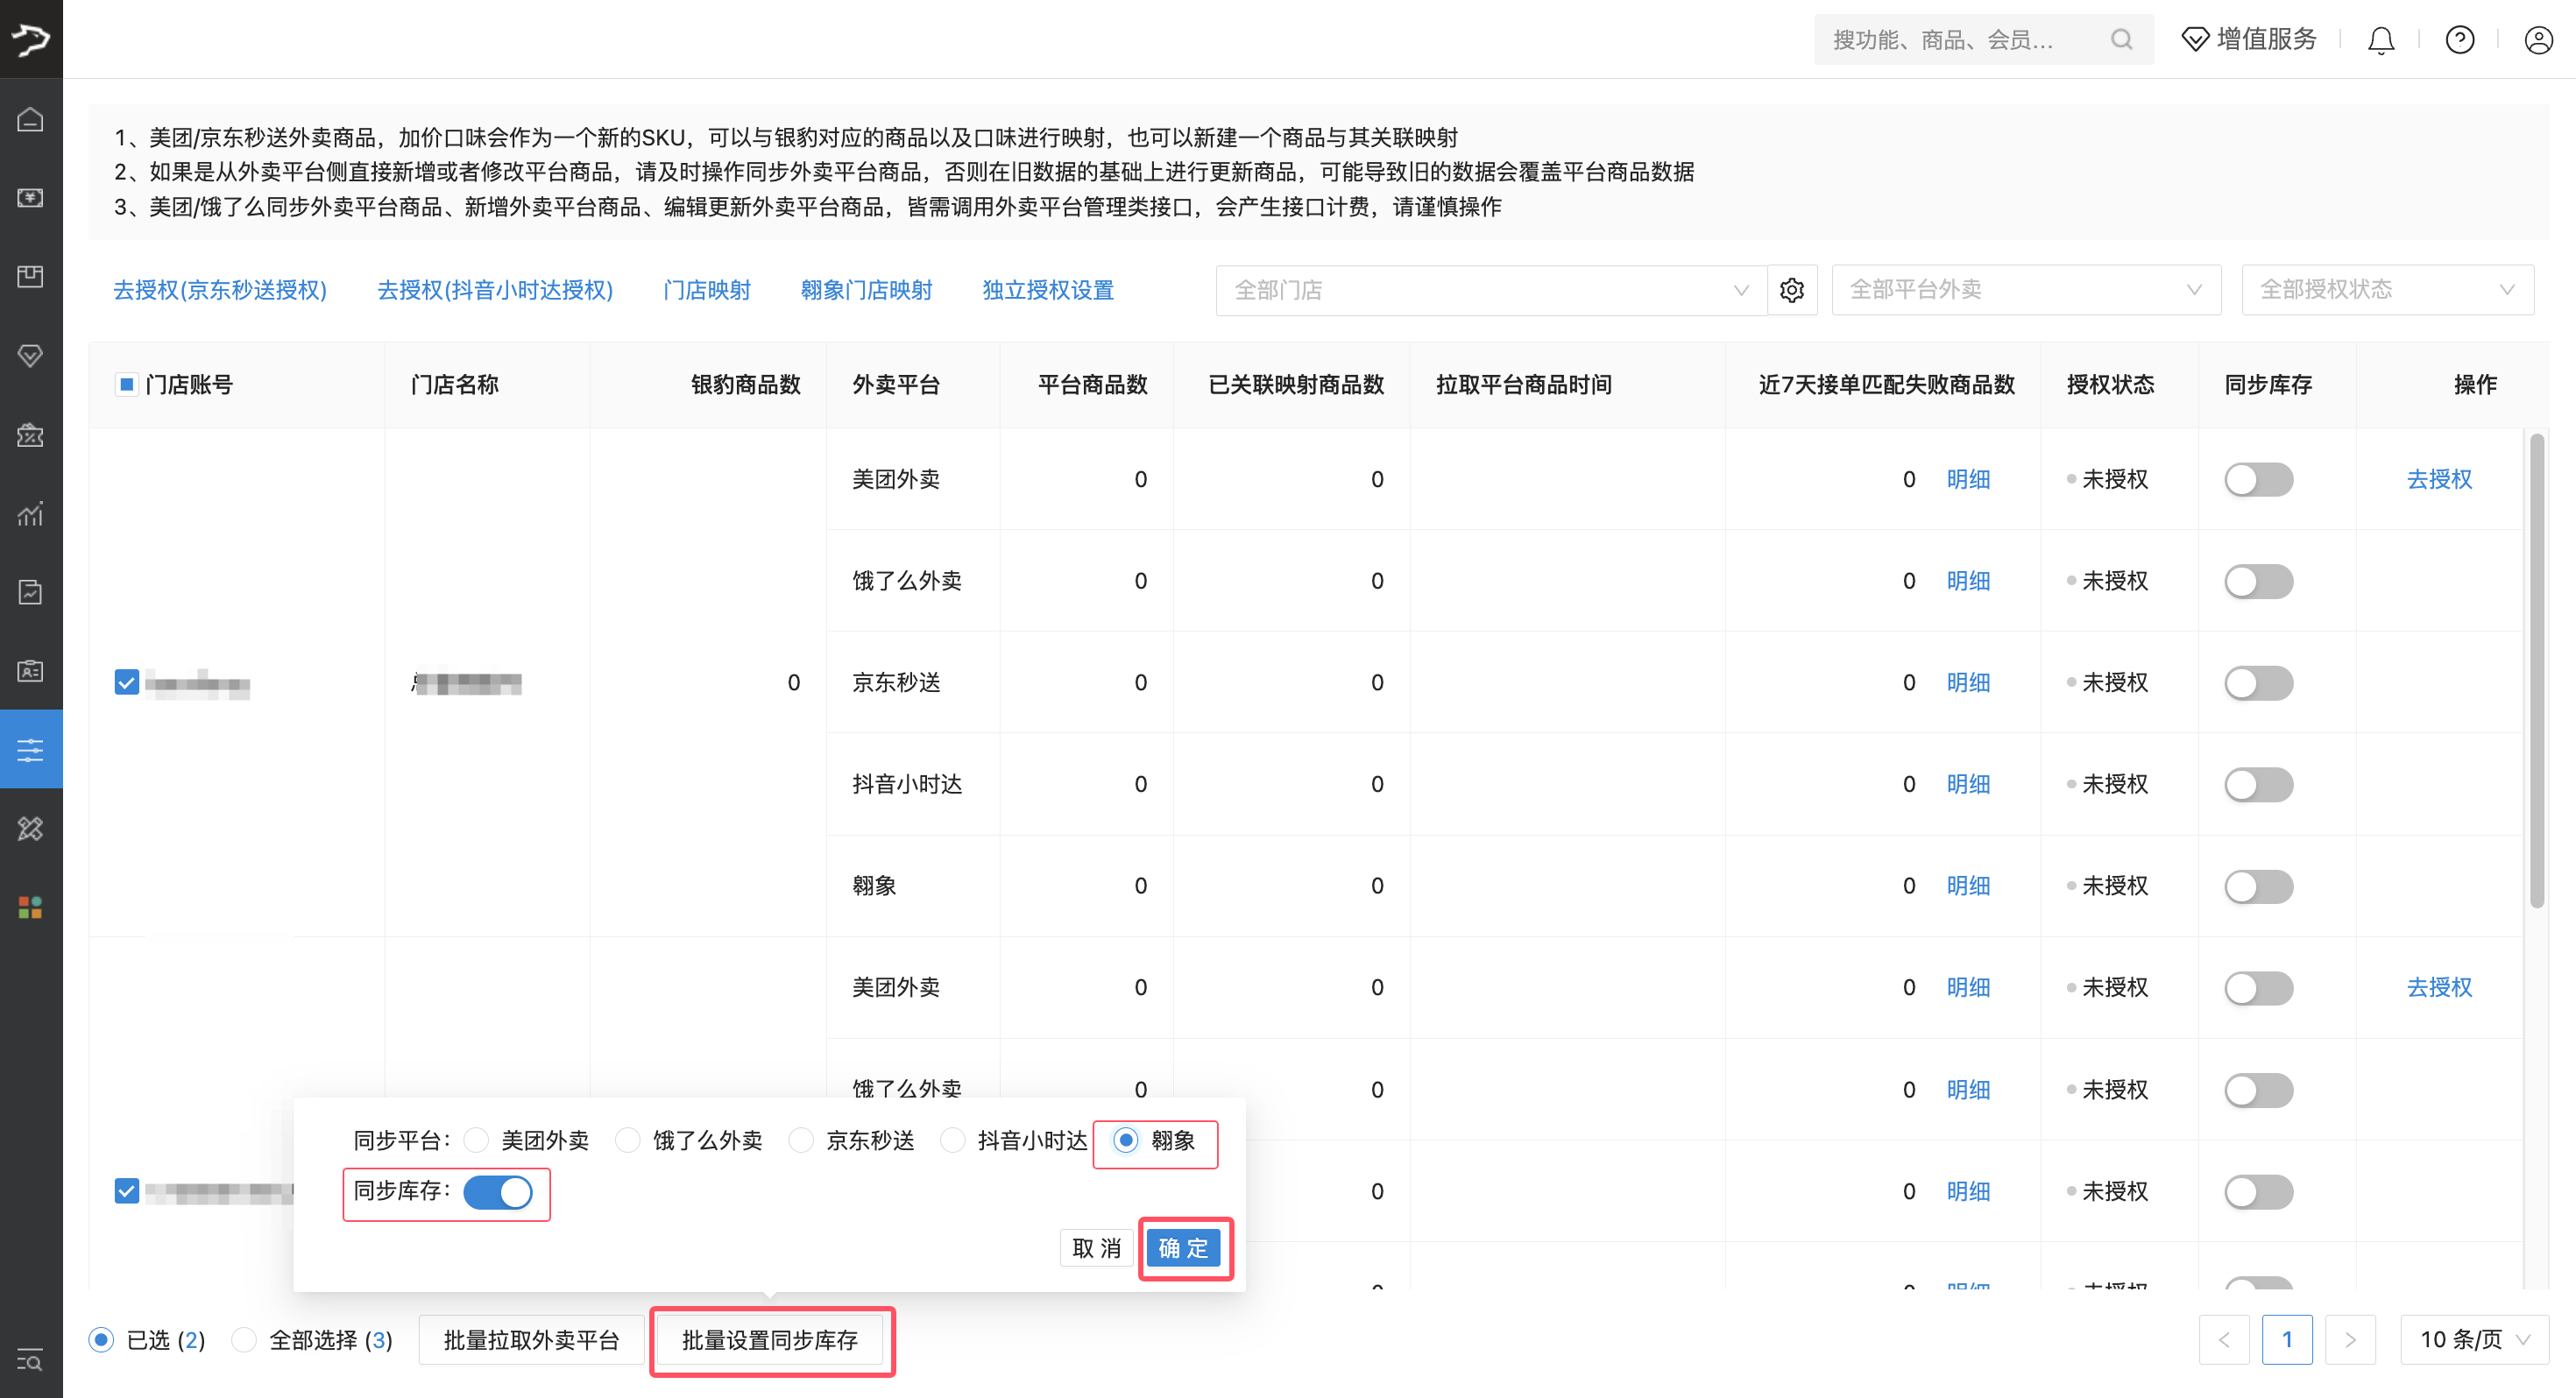Enable sync stock for first 美团外卖 row

coord(2258,480)
